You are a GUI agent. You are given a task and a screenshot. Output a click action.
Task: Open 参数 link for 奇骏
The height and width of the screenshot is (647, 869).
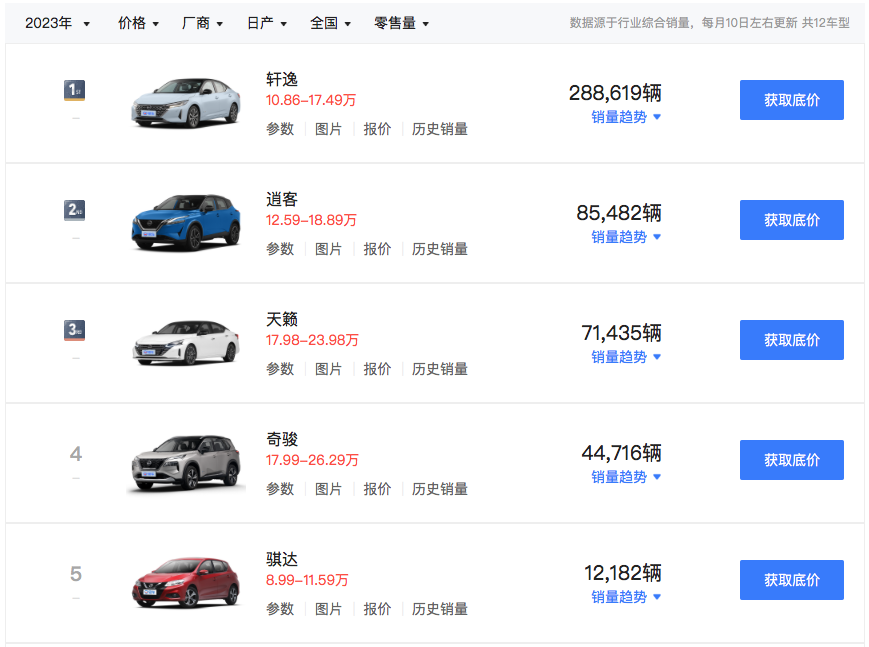[x=280, y=489]
